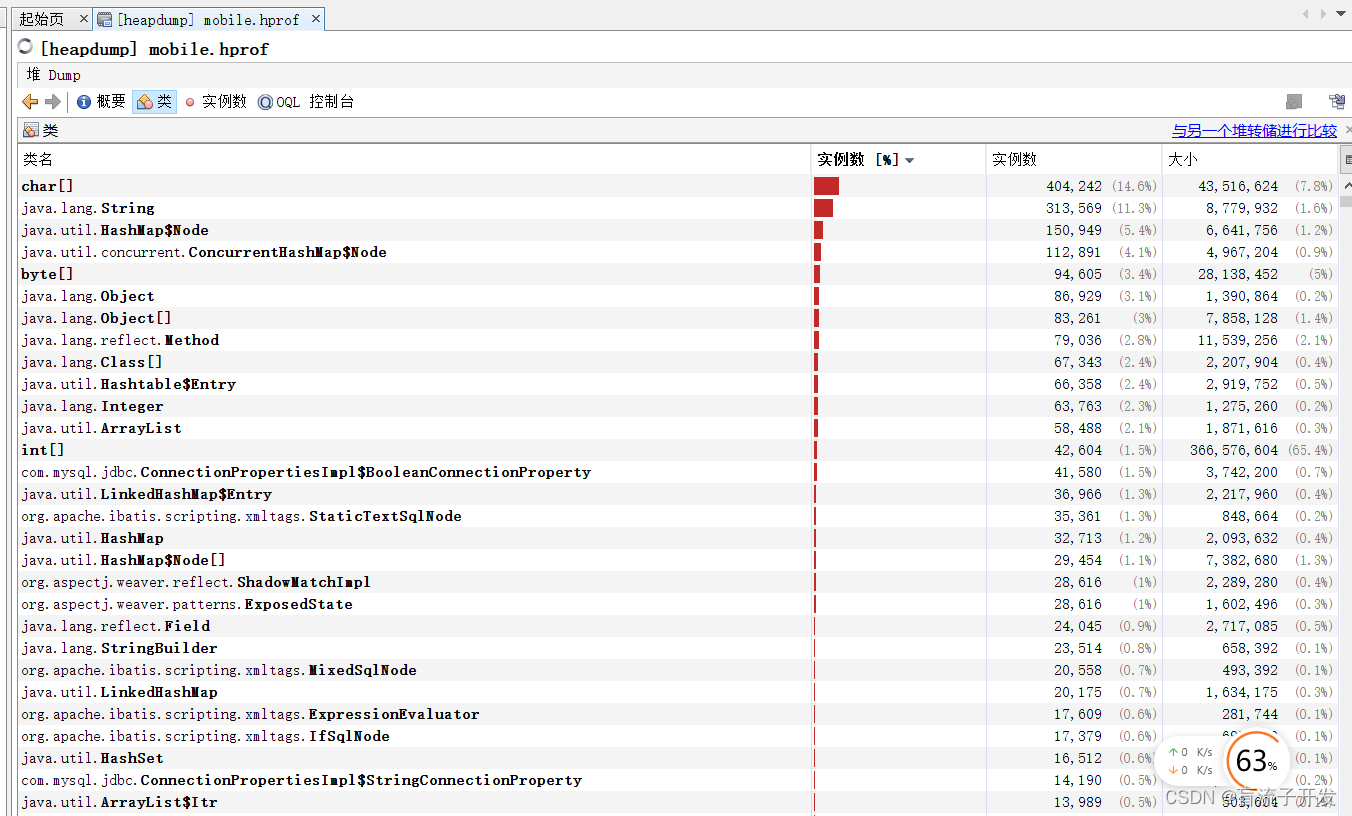Select the BooleanConnectionProperty class row
This screenshot has width=1352, height=816.
coord(677,472)
